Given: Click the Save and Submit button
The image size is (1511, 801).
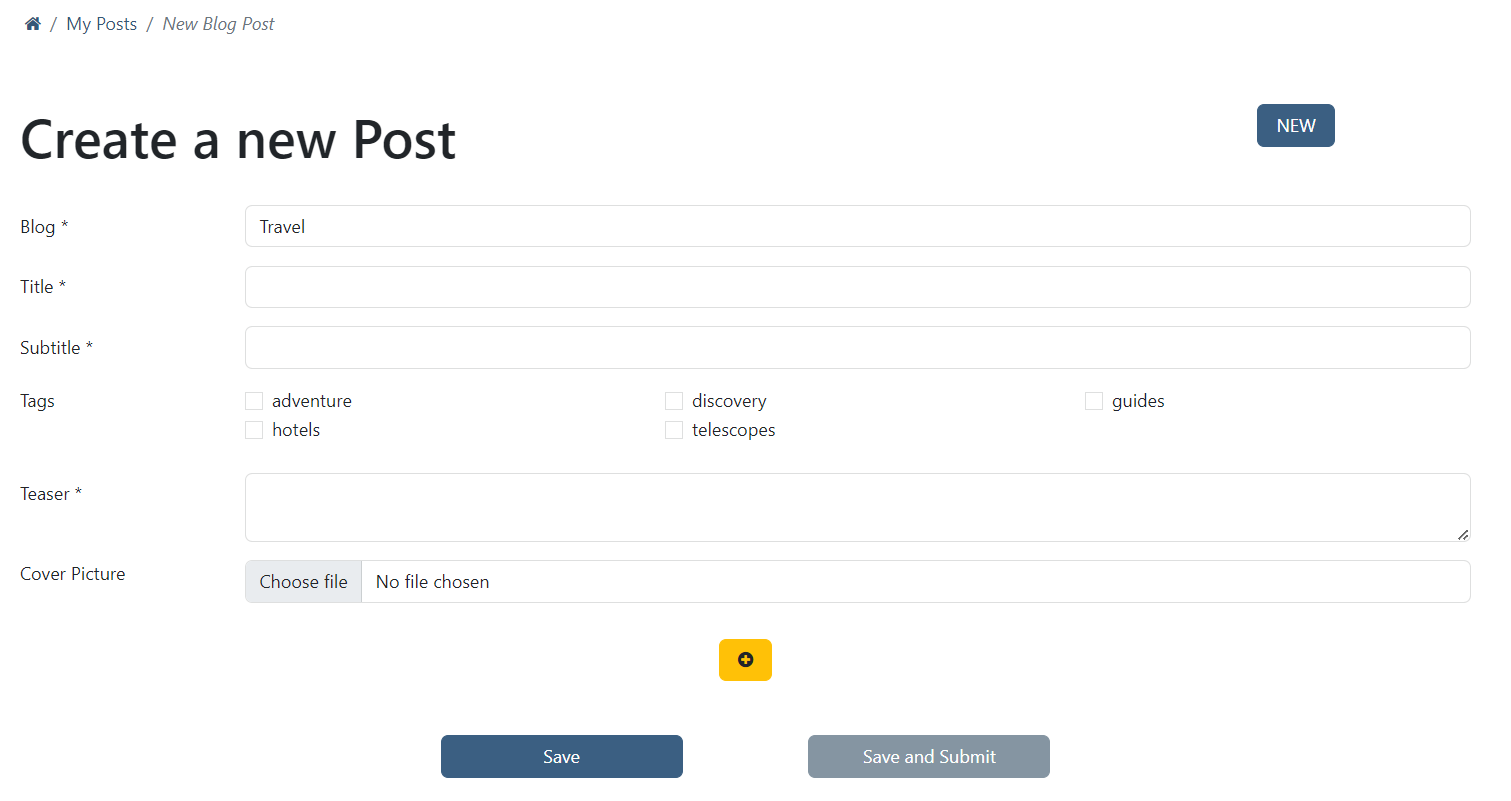Looking at the screenshot, I should click(928, 757).
